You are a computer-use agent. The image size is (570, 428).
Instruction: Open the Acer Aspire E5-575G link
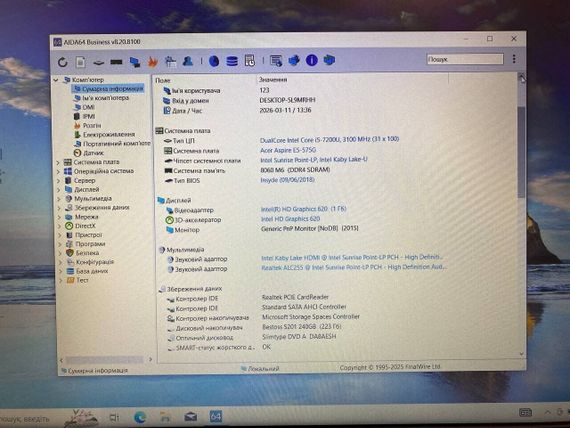point(288,150)
